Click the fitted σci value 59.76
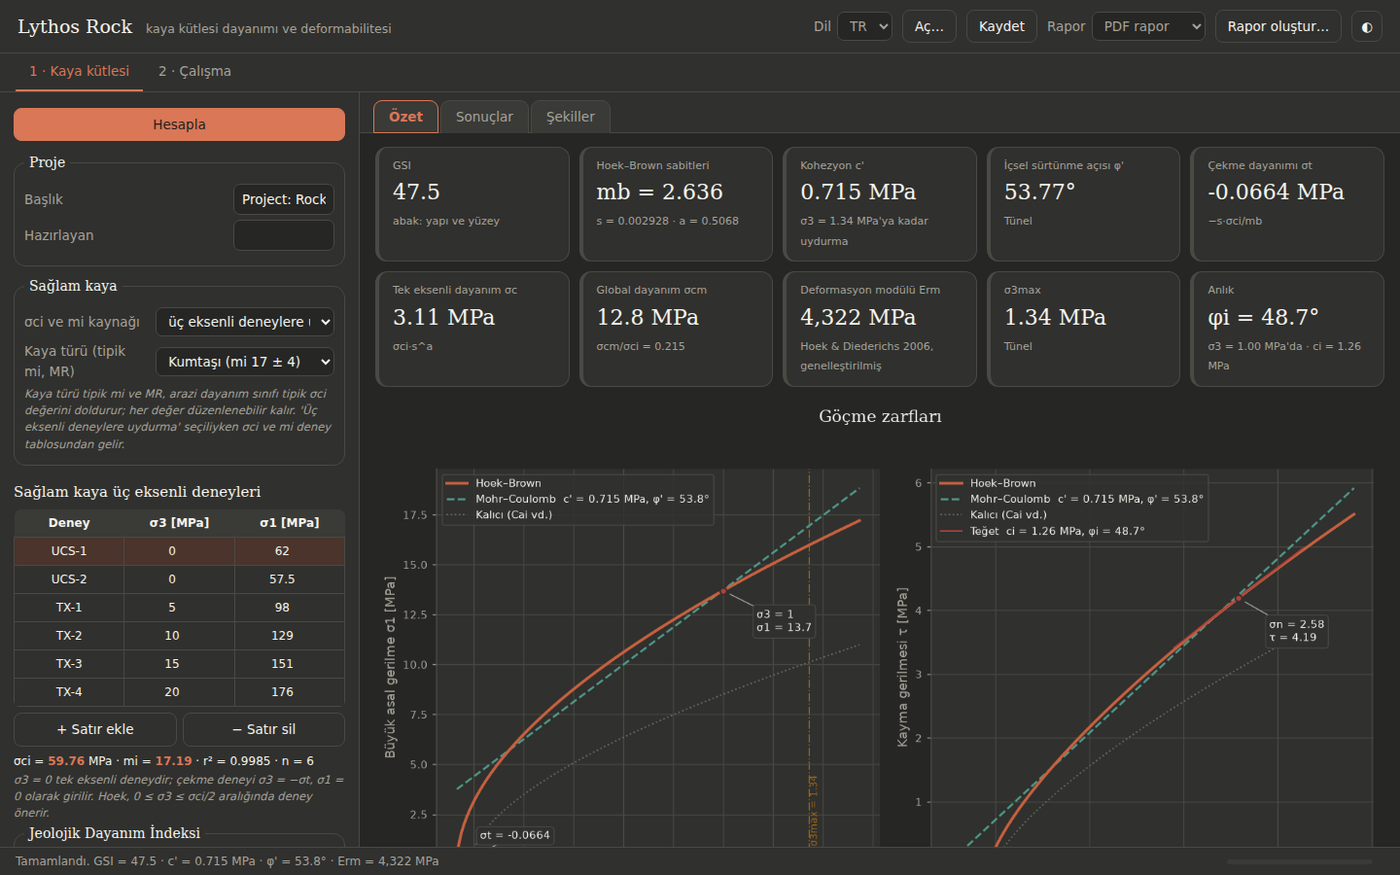 (66, 761)
